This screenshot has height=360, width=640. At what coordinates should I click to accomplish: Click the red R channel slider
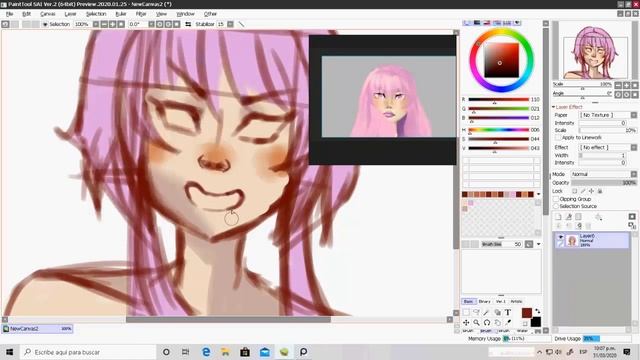pyautogui.click(x=498, y=100)
